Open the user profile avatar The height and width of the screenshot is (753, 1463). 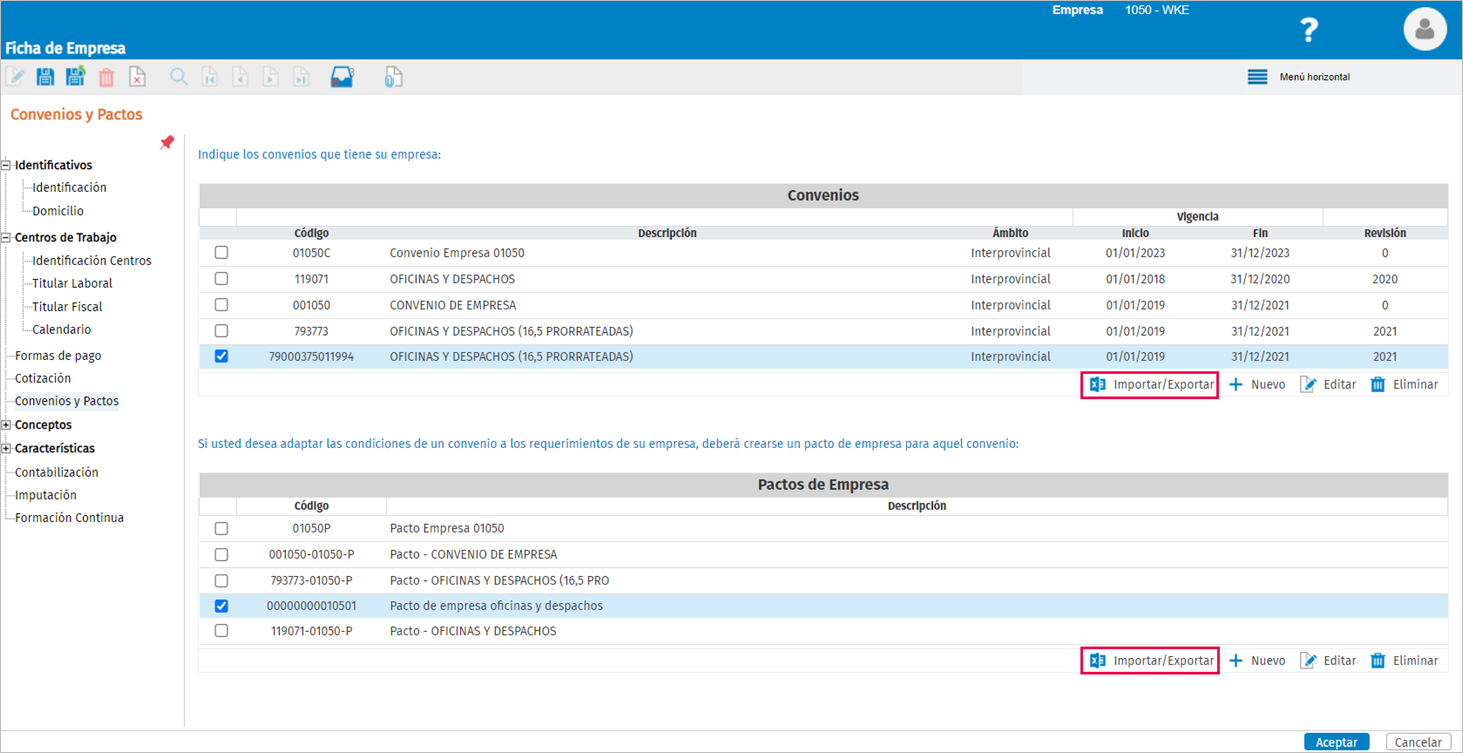[x=1425, y=29]
